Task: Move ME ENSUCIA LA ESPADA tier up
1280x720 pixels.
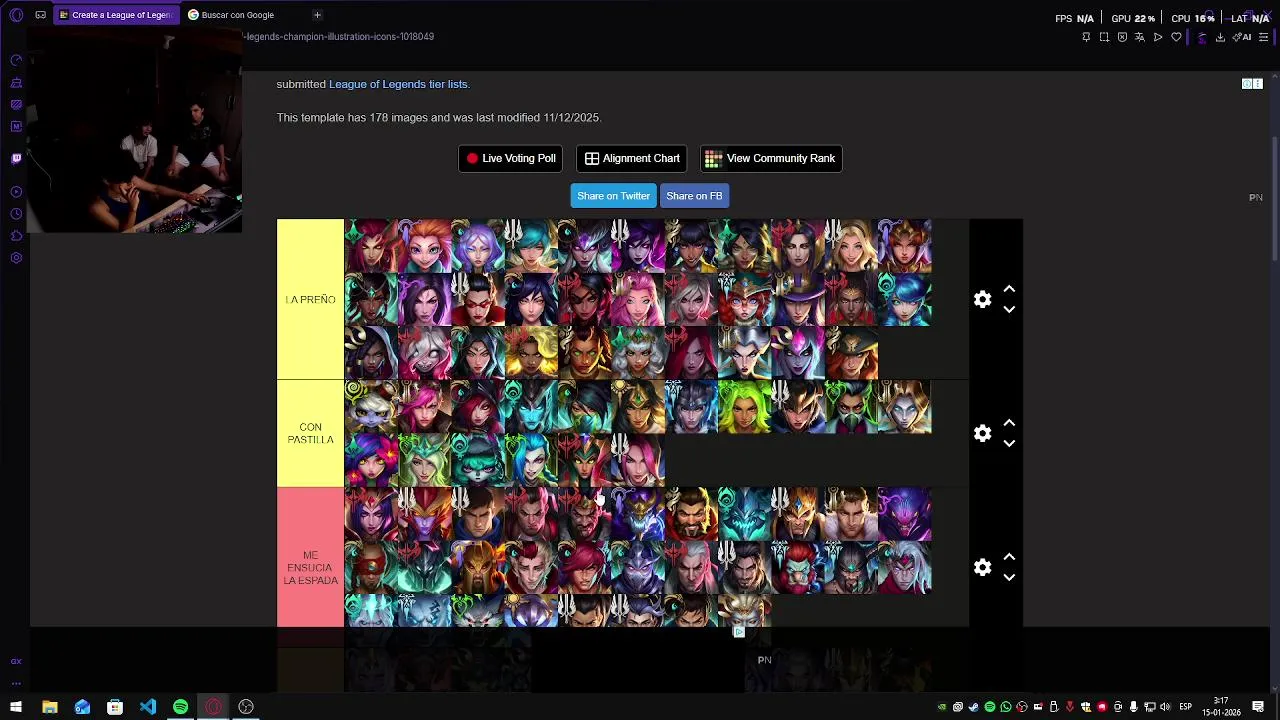Action: (x=1009, y=557)
